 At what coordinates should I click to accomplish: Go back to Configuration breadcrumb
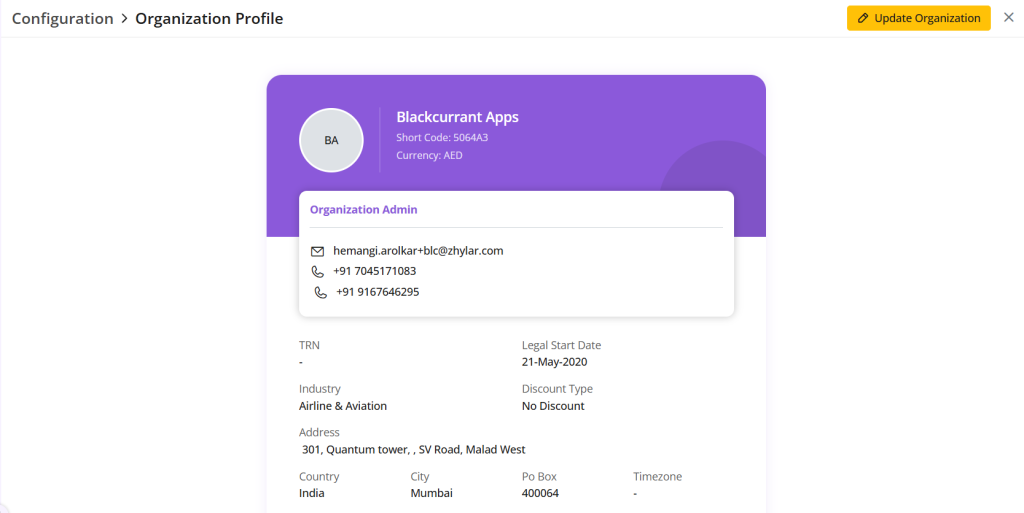pyautogui.click(x=62, y=19)
